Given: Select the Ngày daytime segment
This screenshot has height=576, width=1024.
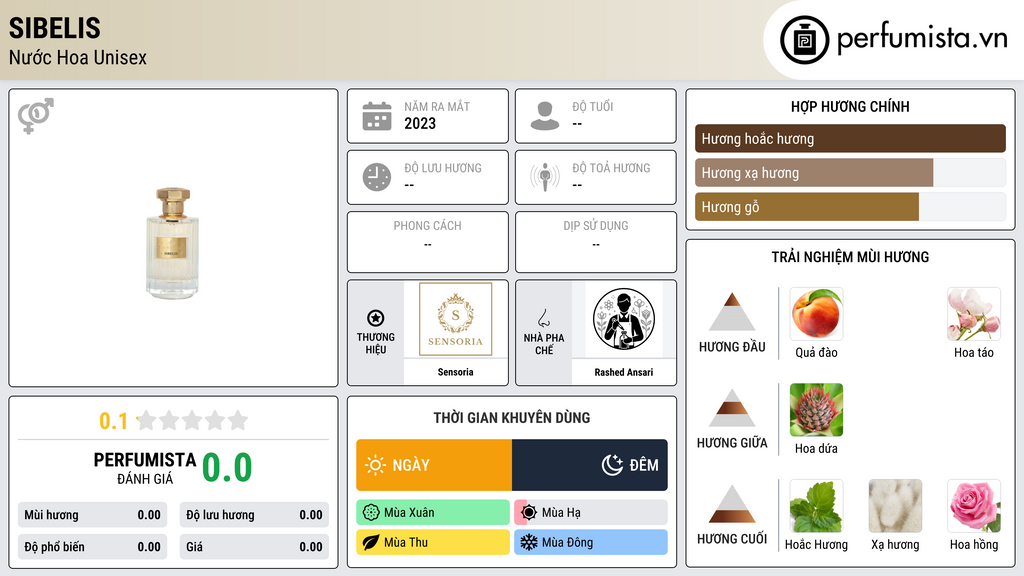Looking at the screenshot, I should point(434,465).
